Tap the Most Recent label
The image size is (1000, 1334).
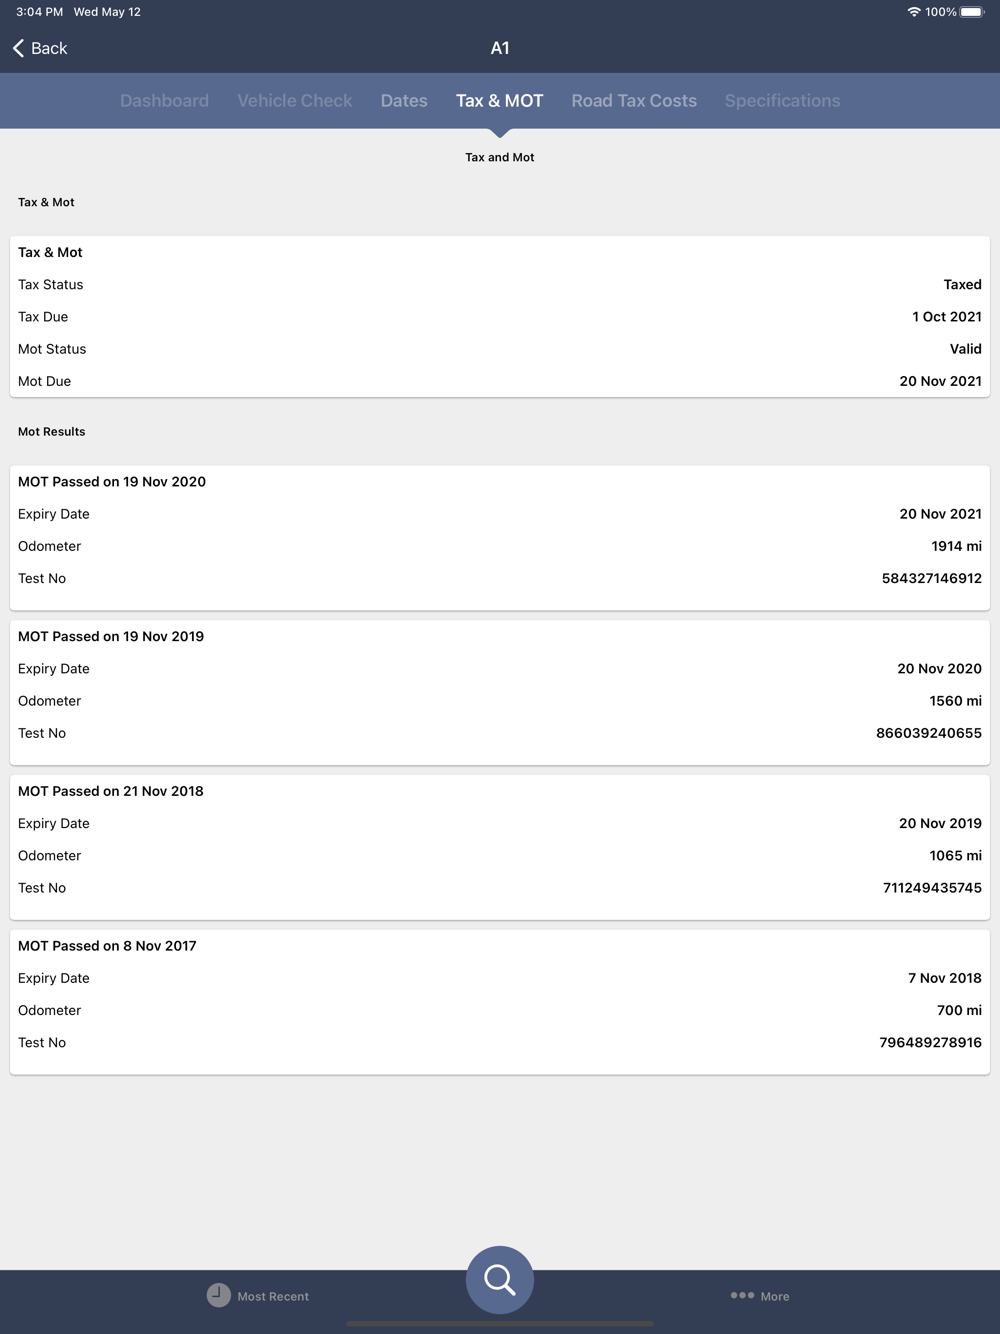click(273, 1296)
